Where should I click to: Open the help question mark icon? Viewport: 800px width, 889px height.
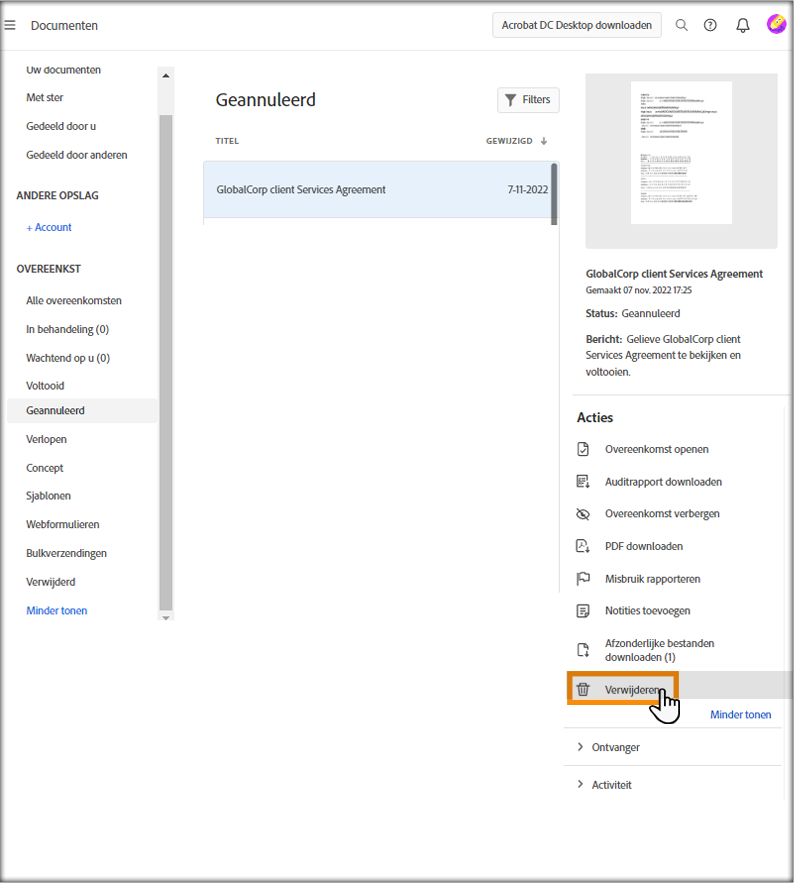(710, 25)
